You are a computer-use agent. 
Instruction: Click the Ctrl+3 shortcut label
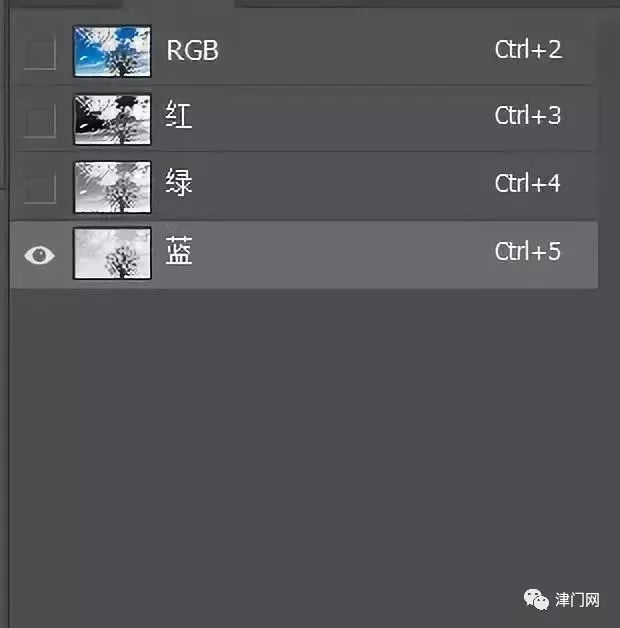[x=528, y=117]
